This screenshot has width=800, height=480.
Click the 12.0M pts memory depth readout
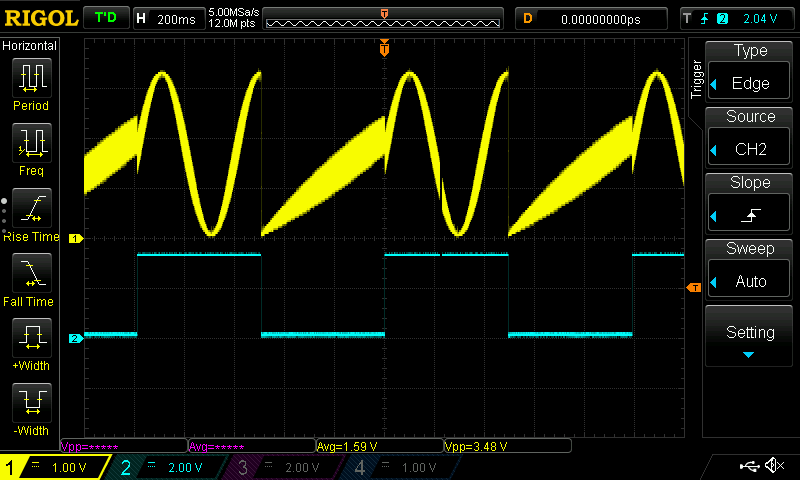(232, 23)
